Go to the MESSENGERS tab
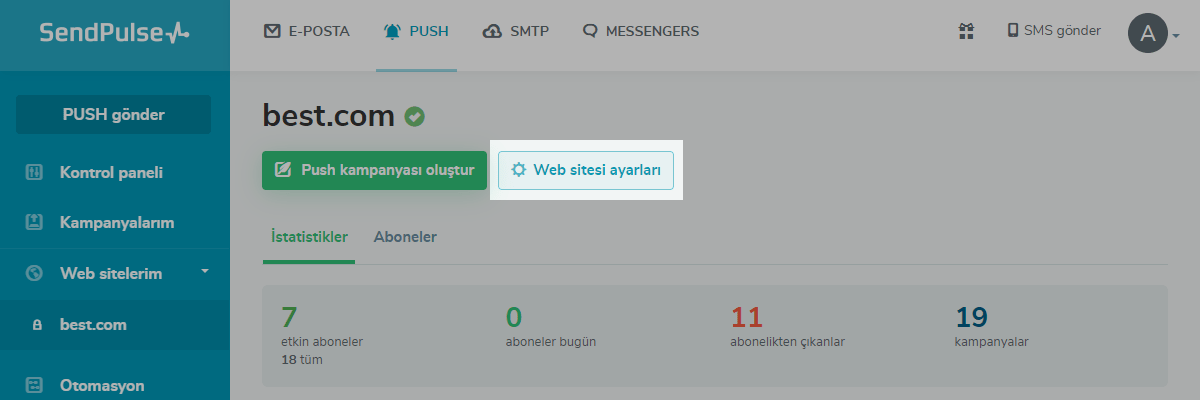Screen dimensions: 1200x400 641,31
